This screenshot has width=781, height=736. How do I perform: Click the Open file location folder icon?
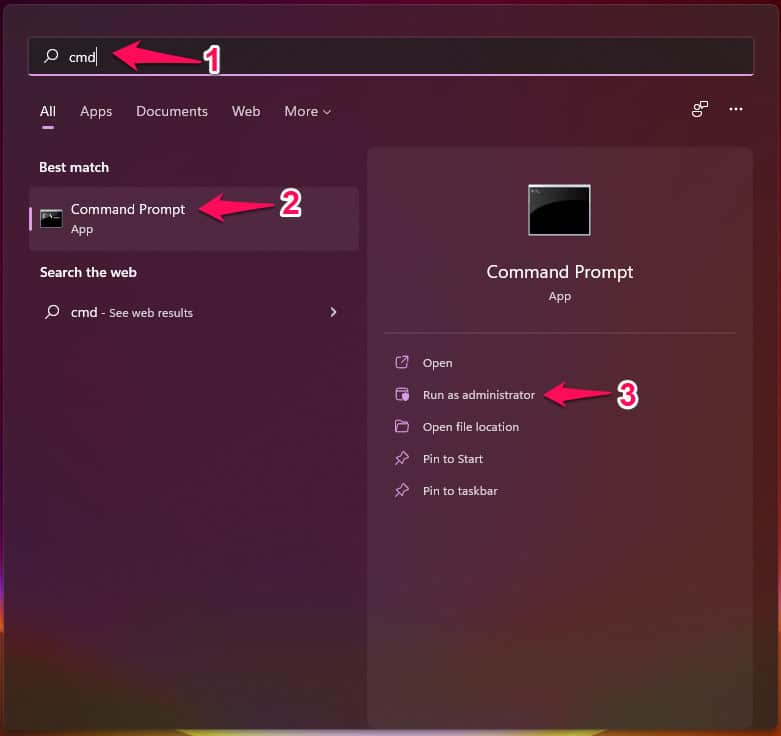click(402, 426)
